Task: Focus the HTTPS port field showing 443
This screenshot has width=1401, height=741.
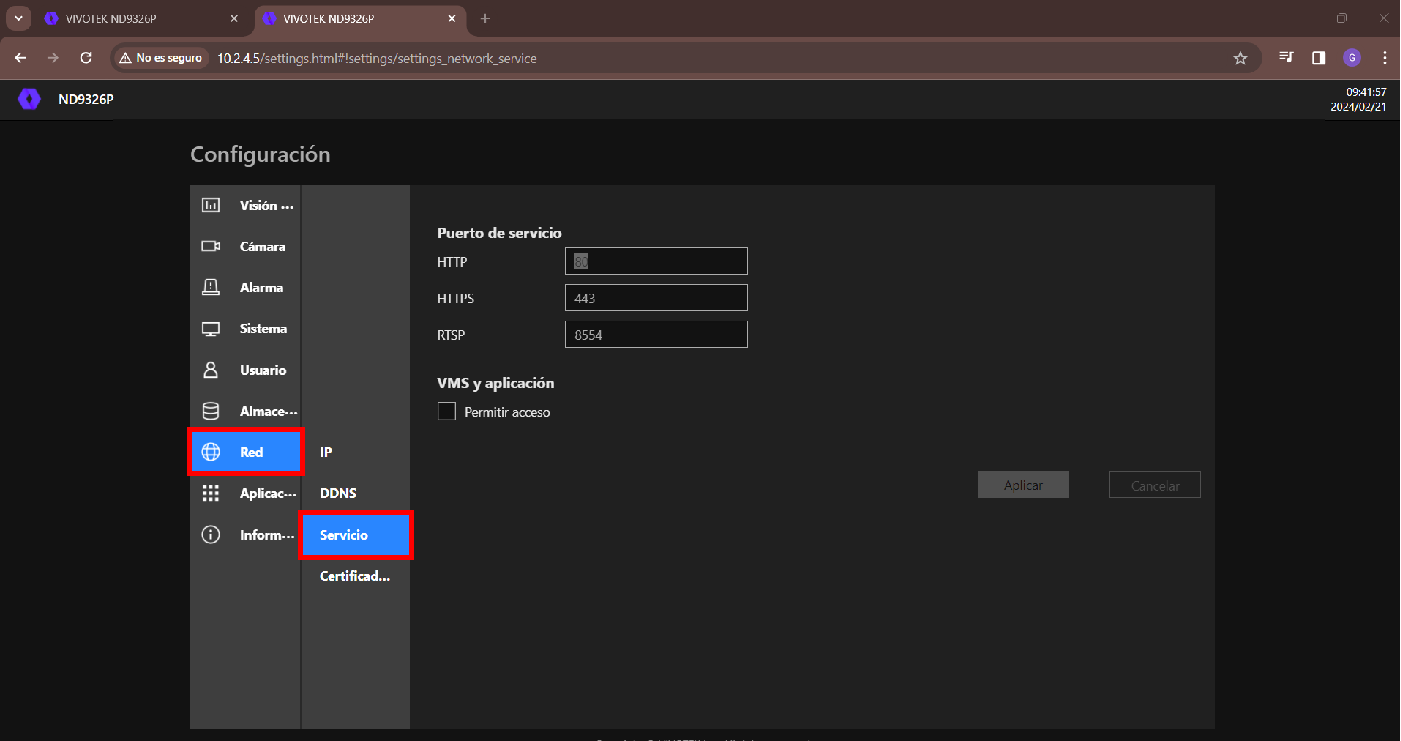Action: tap(656, 298)
